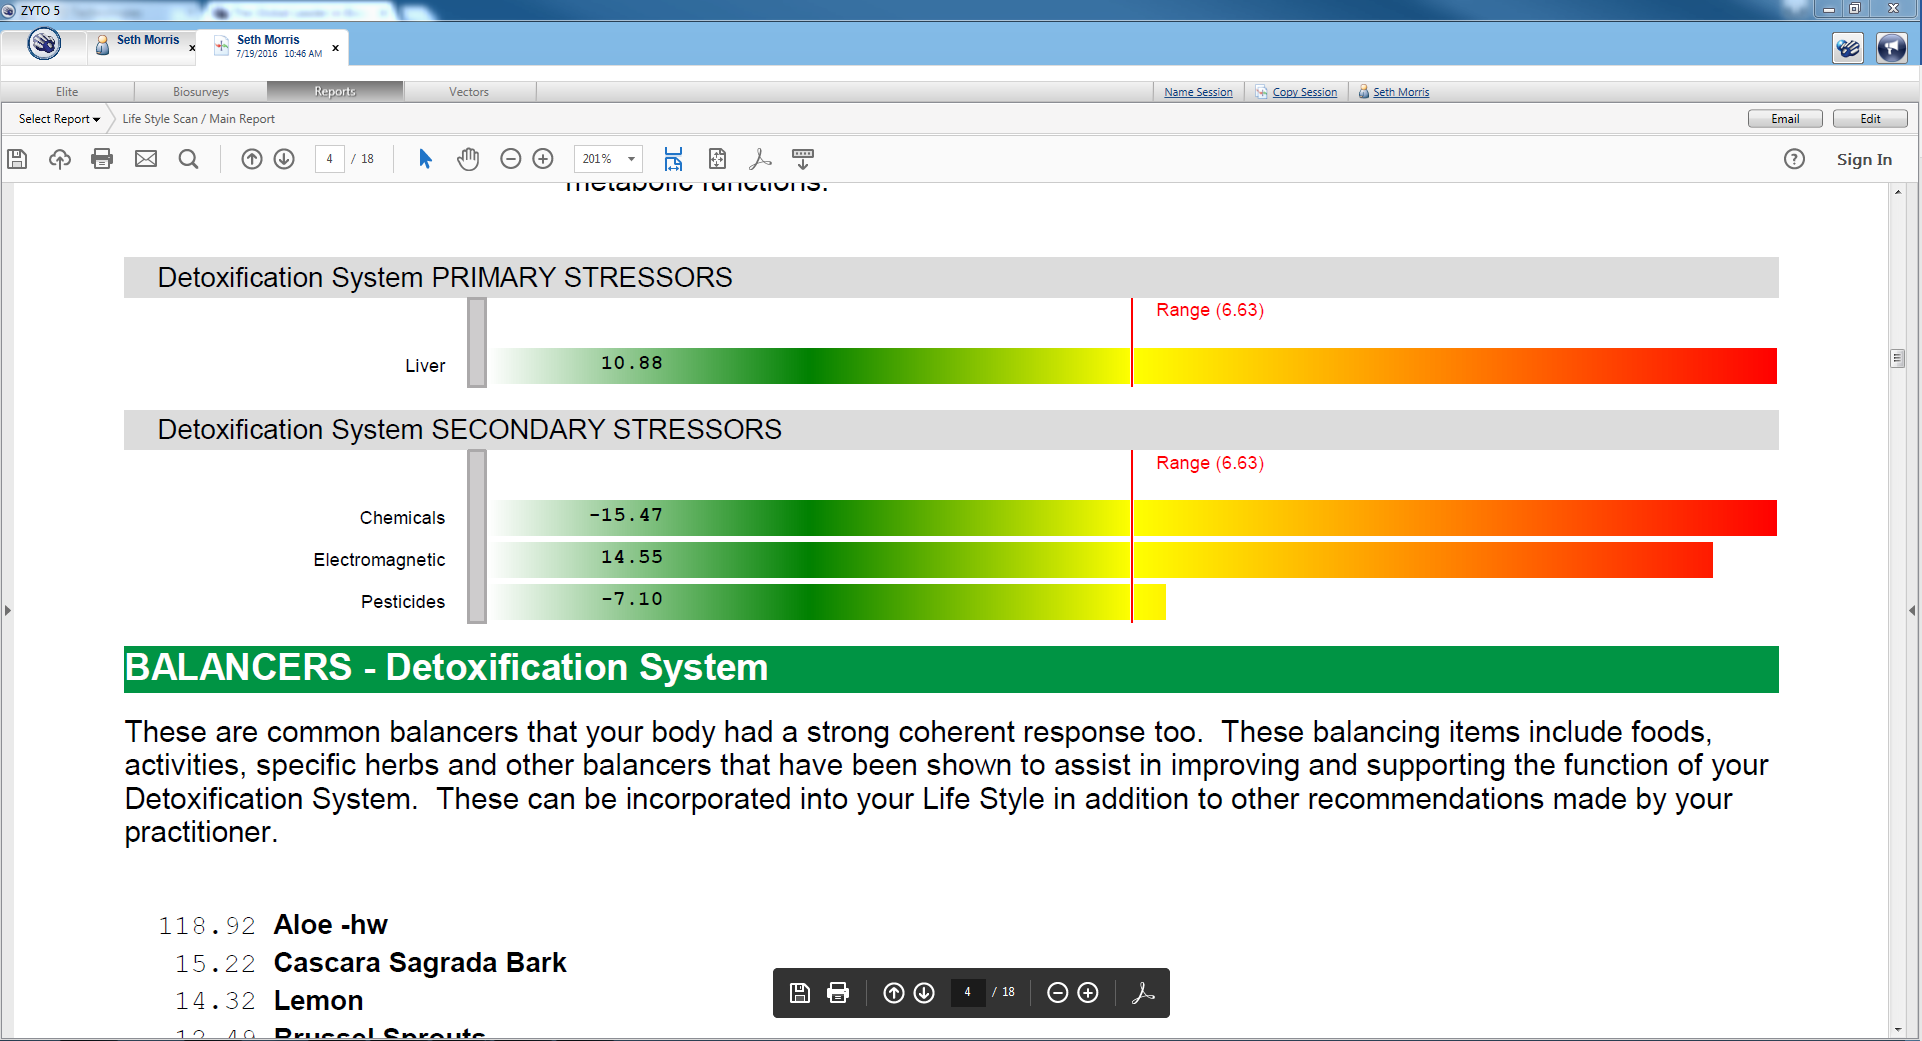Save the report using the disk icon
The height and width of the screenshot is (1041, 1922).
(x=17, y=159)
